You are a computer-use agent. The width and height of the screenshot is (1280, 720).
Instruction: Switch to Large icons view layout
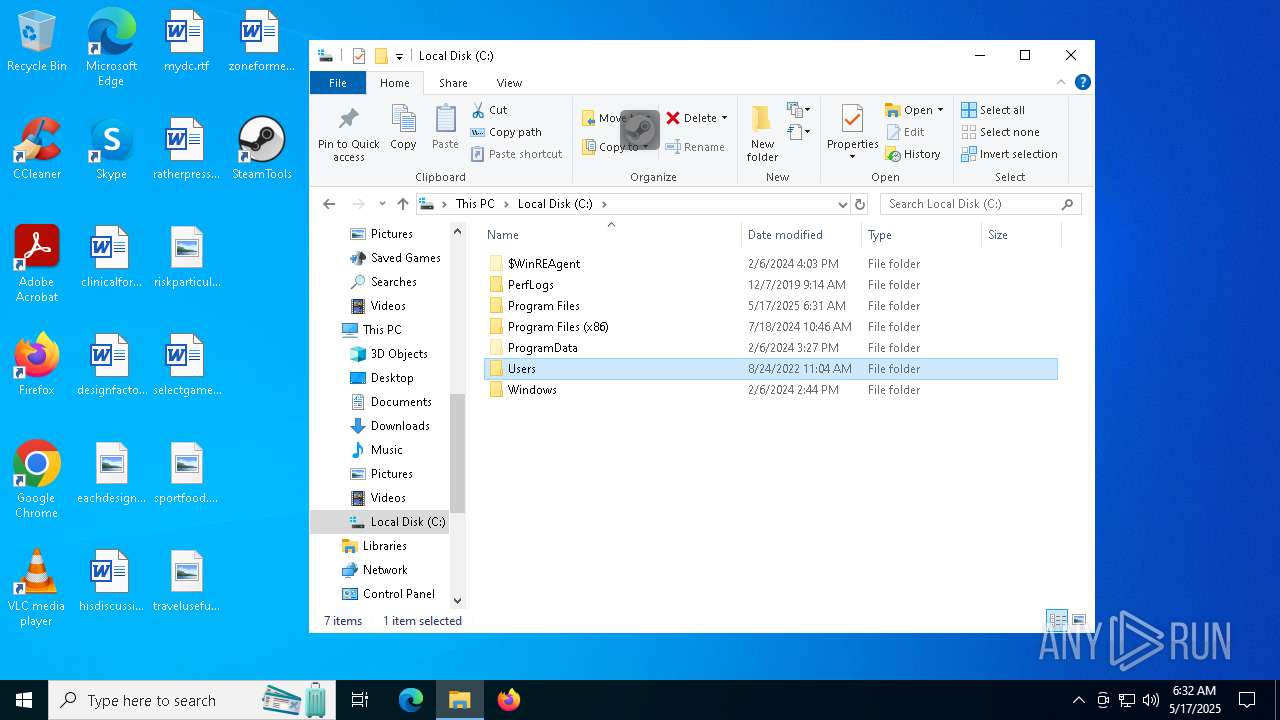[1079, 621]
